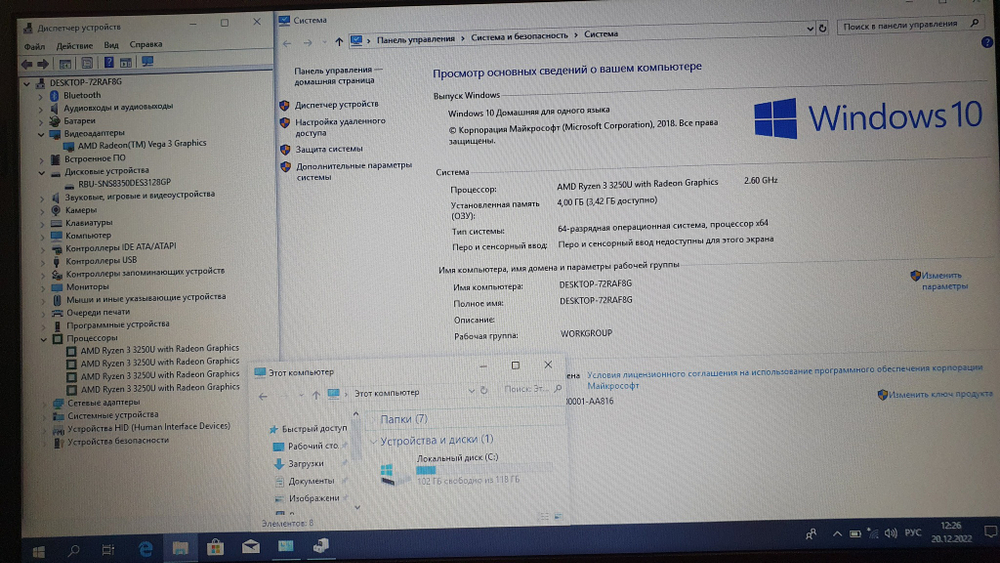
Task: Expand the Батареи category
Action: pos(41,122)
